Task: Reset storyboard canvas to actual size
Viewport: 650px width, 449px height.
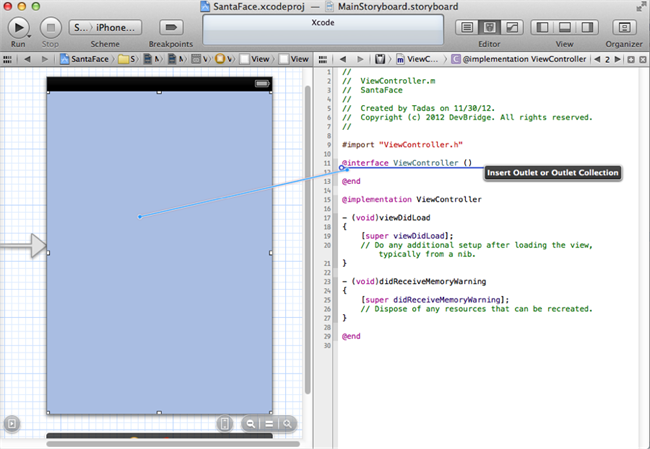Action: tap(269, 424)
